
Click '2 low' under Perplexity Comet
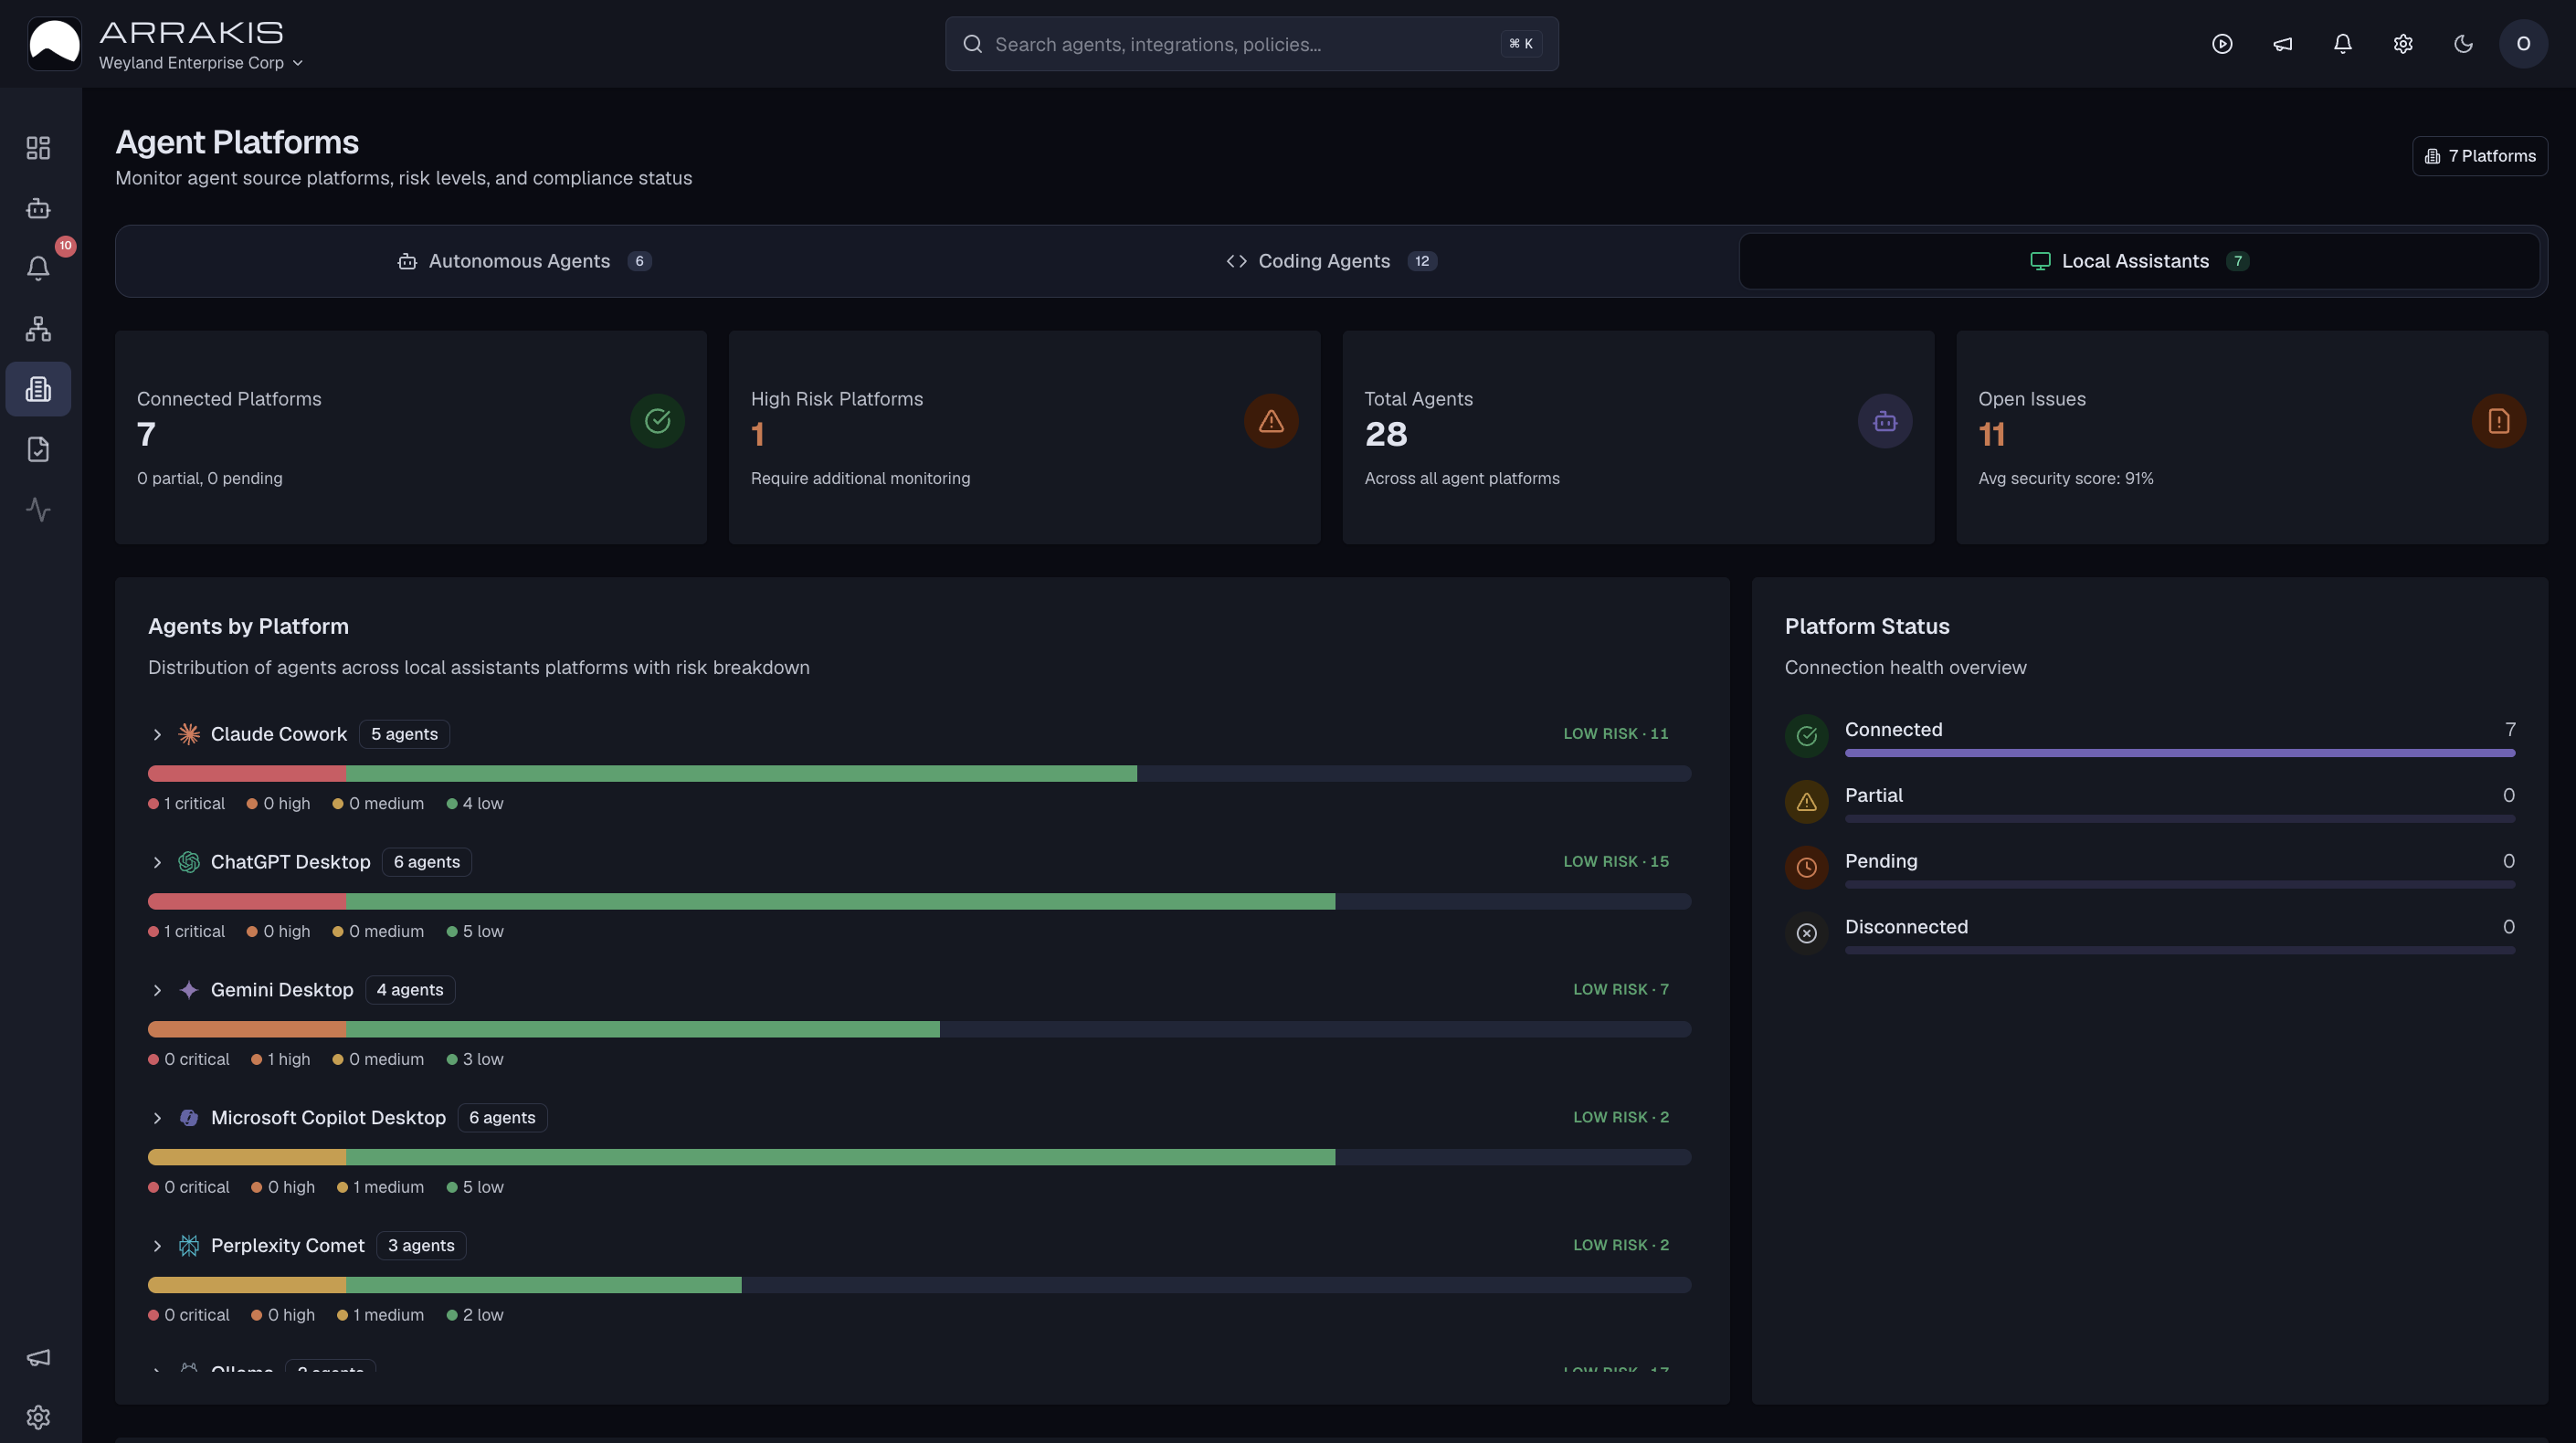click(475, 1316)
